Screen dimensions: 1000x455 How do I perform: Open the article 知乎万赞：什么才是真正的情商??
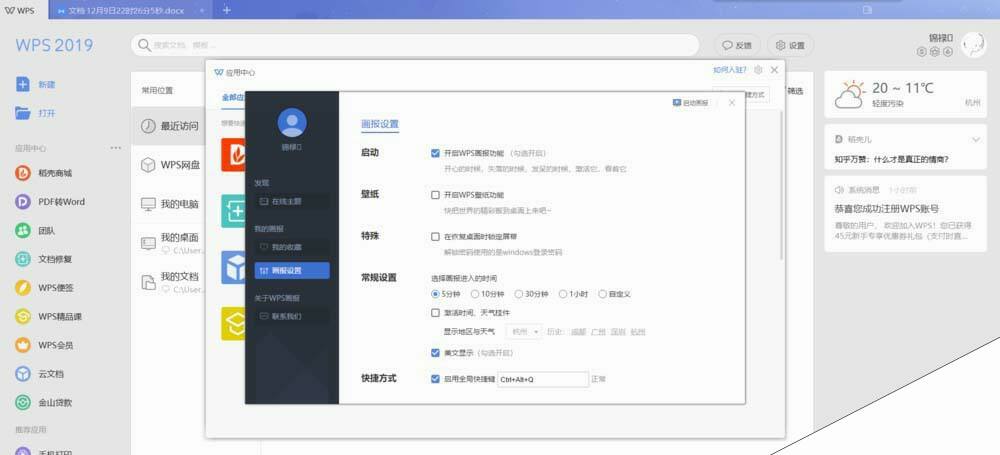tap(891, 160)
